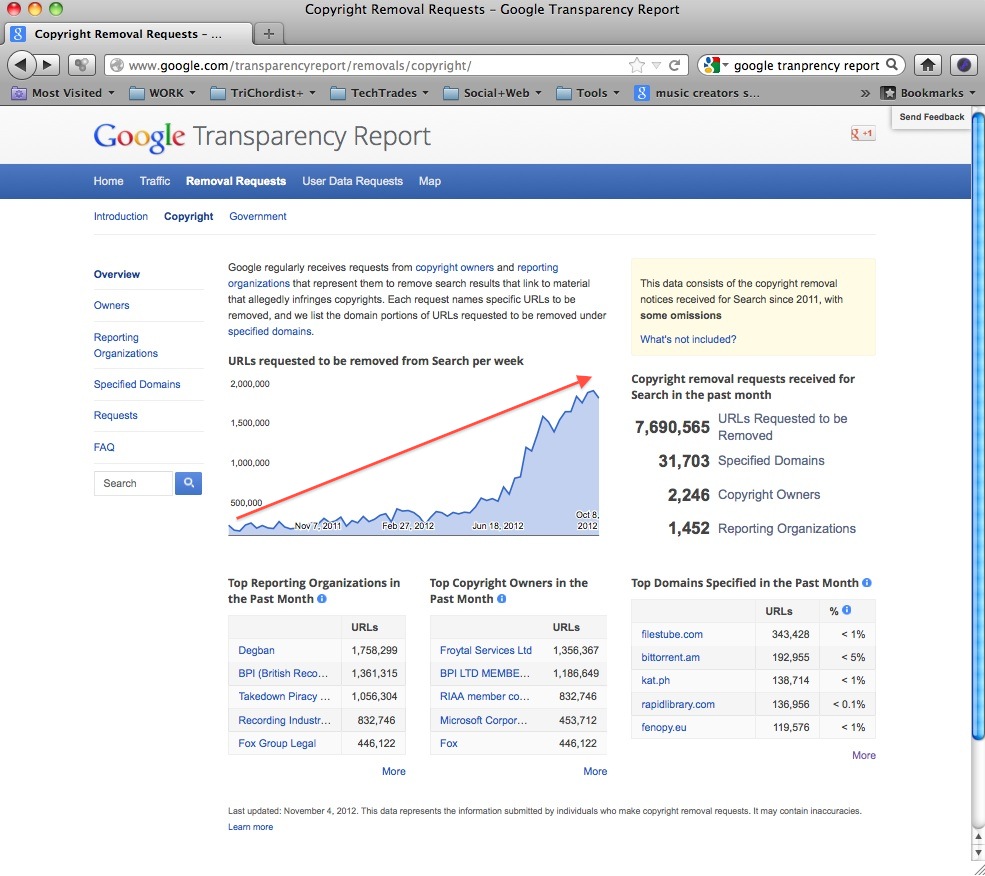The width and height of the screenshot is (985, 876).
Task: Click the Google +1 button
Action: tap(862, 134)
